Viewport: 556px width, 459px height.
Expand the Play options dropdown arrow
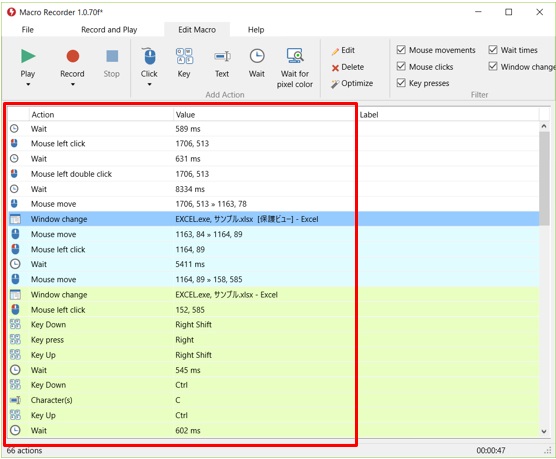tap(28, 84)
